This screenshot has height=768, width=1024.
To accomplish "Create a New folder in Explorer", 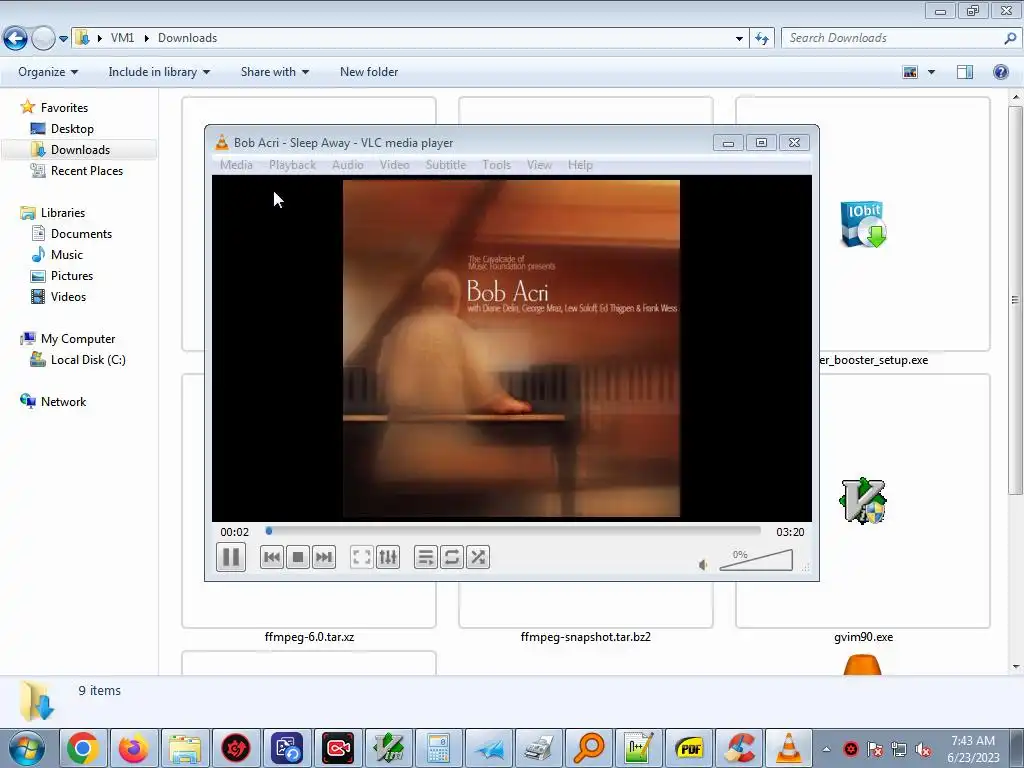I will [x=369, y=72].
